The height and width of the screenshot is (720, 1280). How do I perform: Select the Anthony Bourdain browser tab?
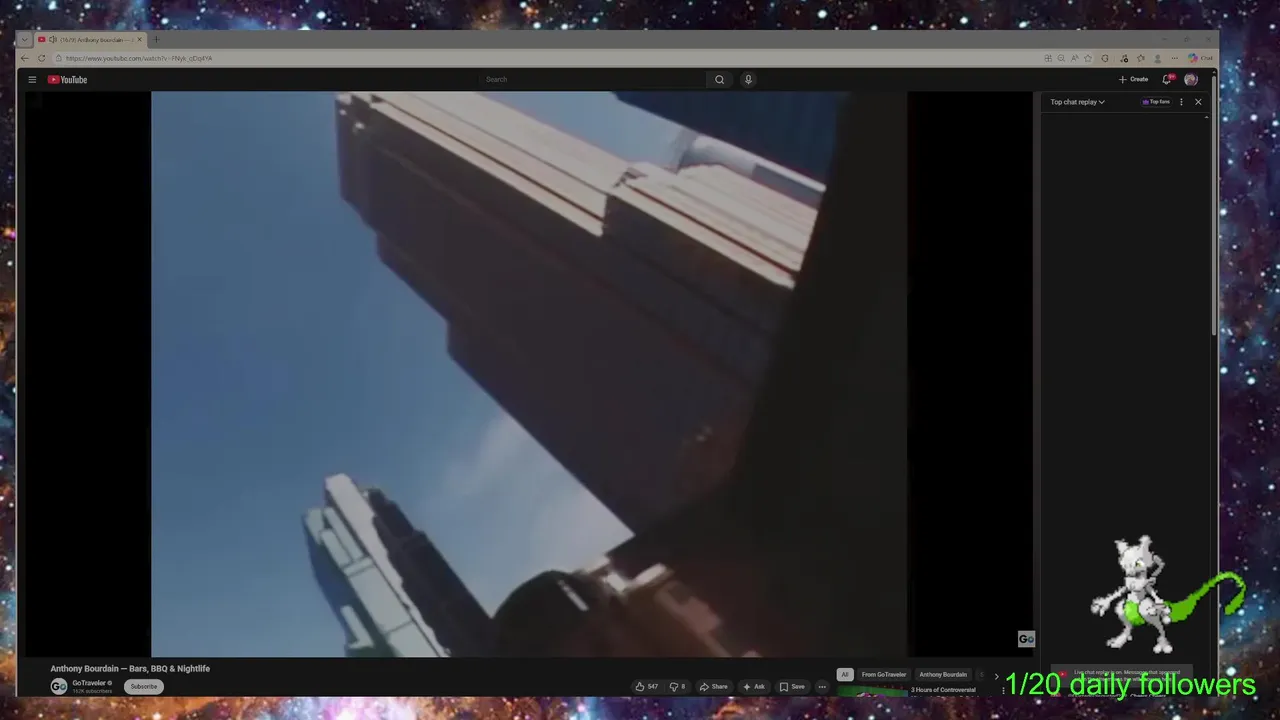point(90,40)
